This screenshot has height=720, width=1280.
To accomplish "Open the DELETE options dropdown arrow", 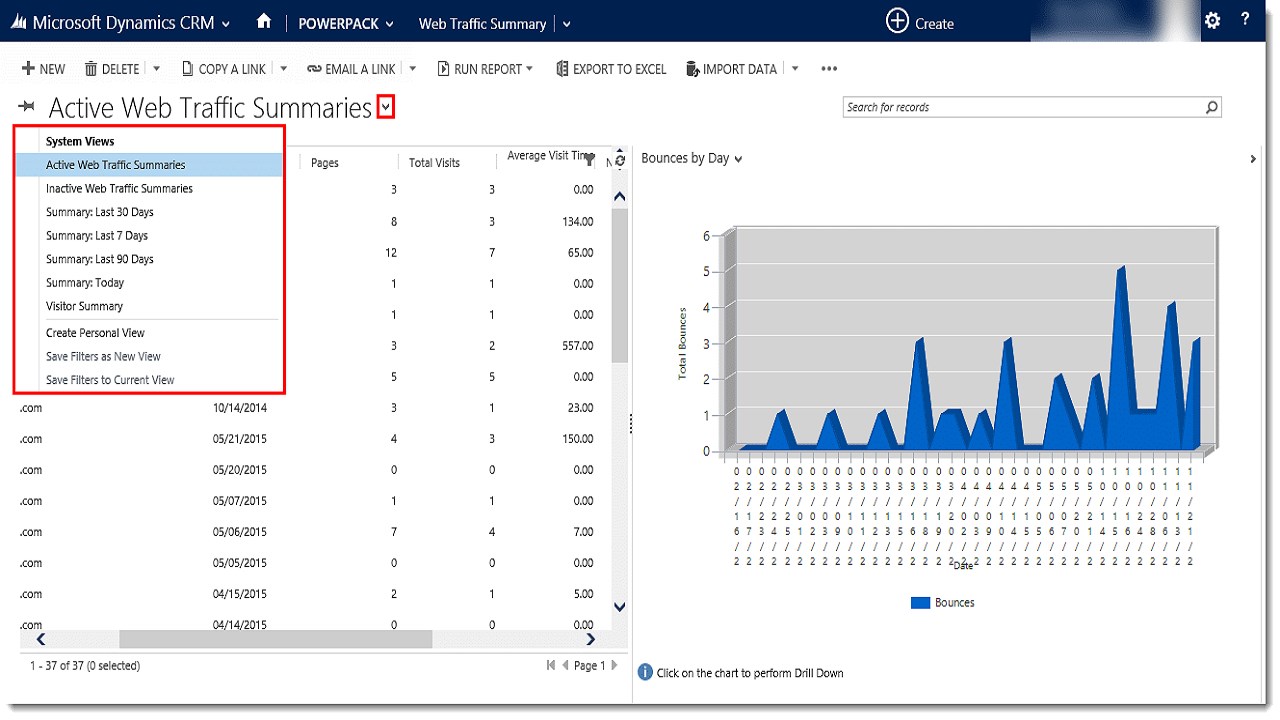I will (157, 69).
